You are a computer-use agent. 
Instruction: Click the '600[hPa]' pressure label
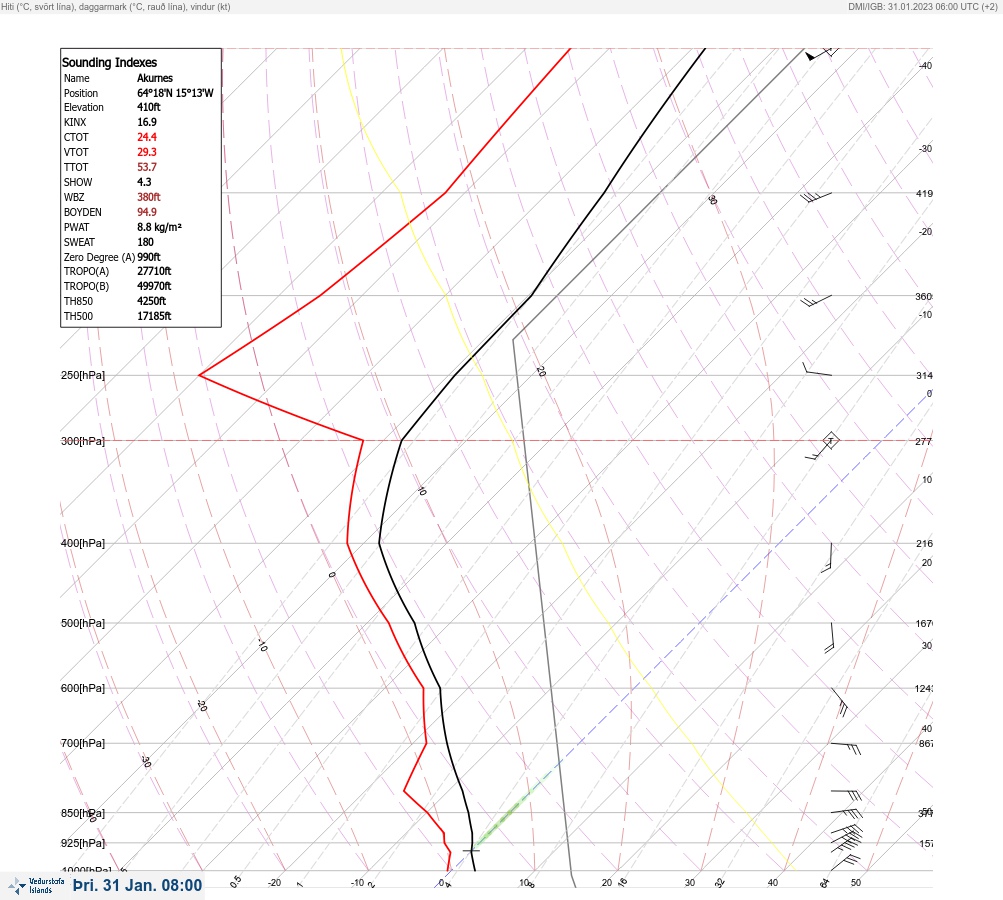[x=83, y=688]
